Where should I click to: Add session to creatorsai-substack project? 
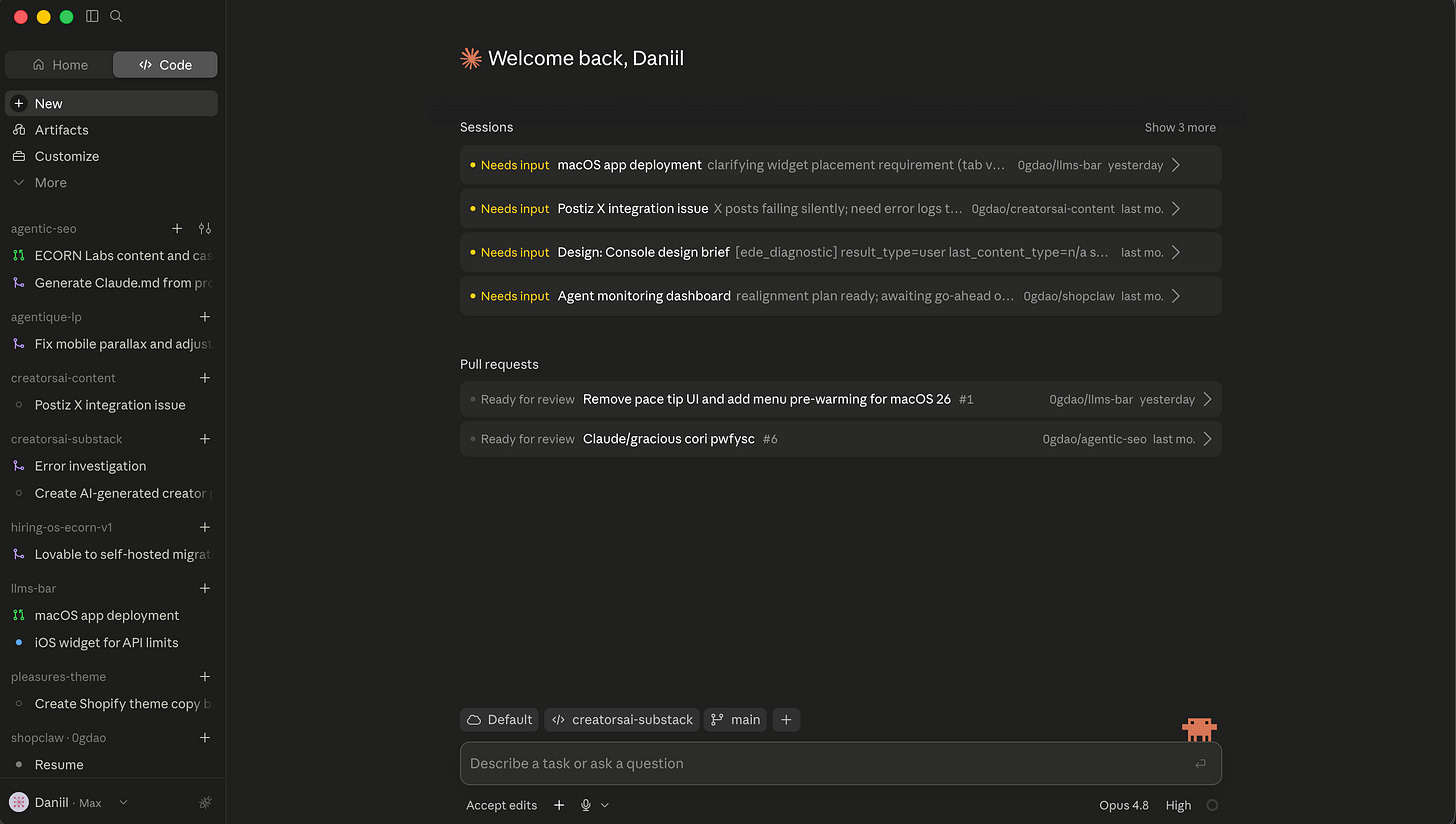(x=205, y=439)
